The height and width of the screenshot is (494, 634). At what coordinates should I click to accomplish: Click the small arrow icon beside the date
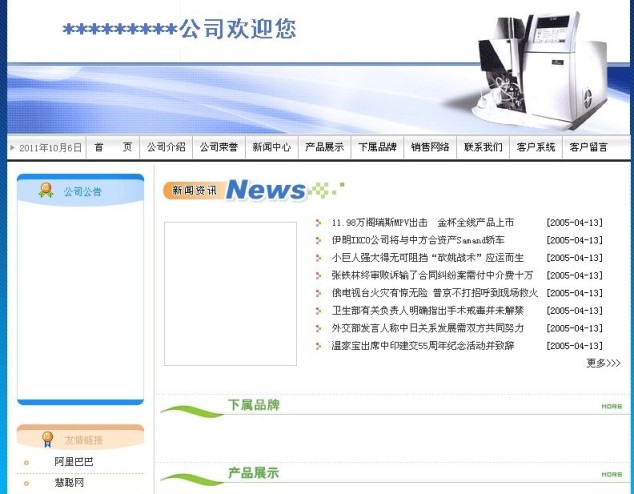pyautogui.click(x=13, y=148)
